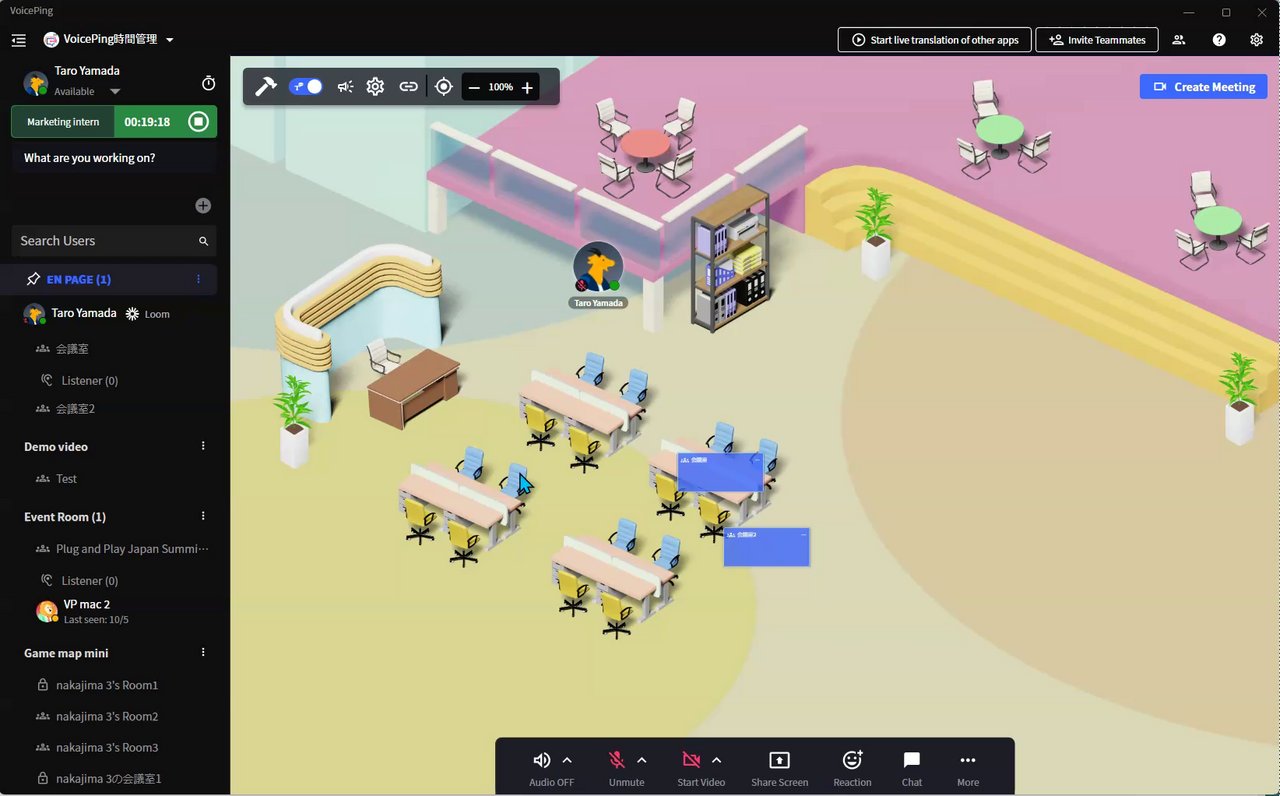Viewport: 1280px width, 796px height.
Task: Open the time tracker stopwatch icon
Action: 208,83
